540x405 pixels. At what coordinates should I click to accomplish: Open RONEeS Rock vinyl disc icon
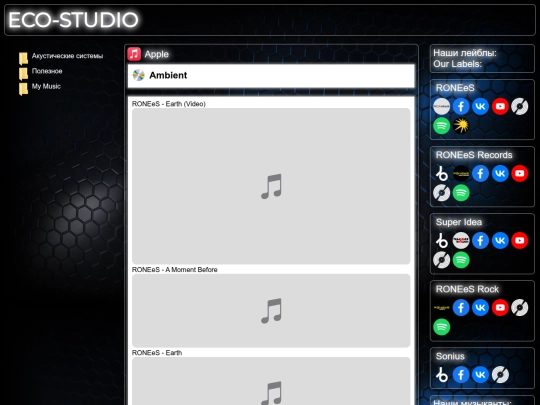tap(520, 308)
